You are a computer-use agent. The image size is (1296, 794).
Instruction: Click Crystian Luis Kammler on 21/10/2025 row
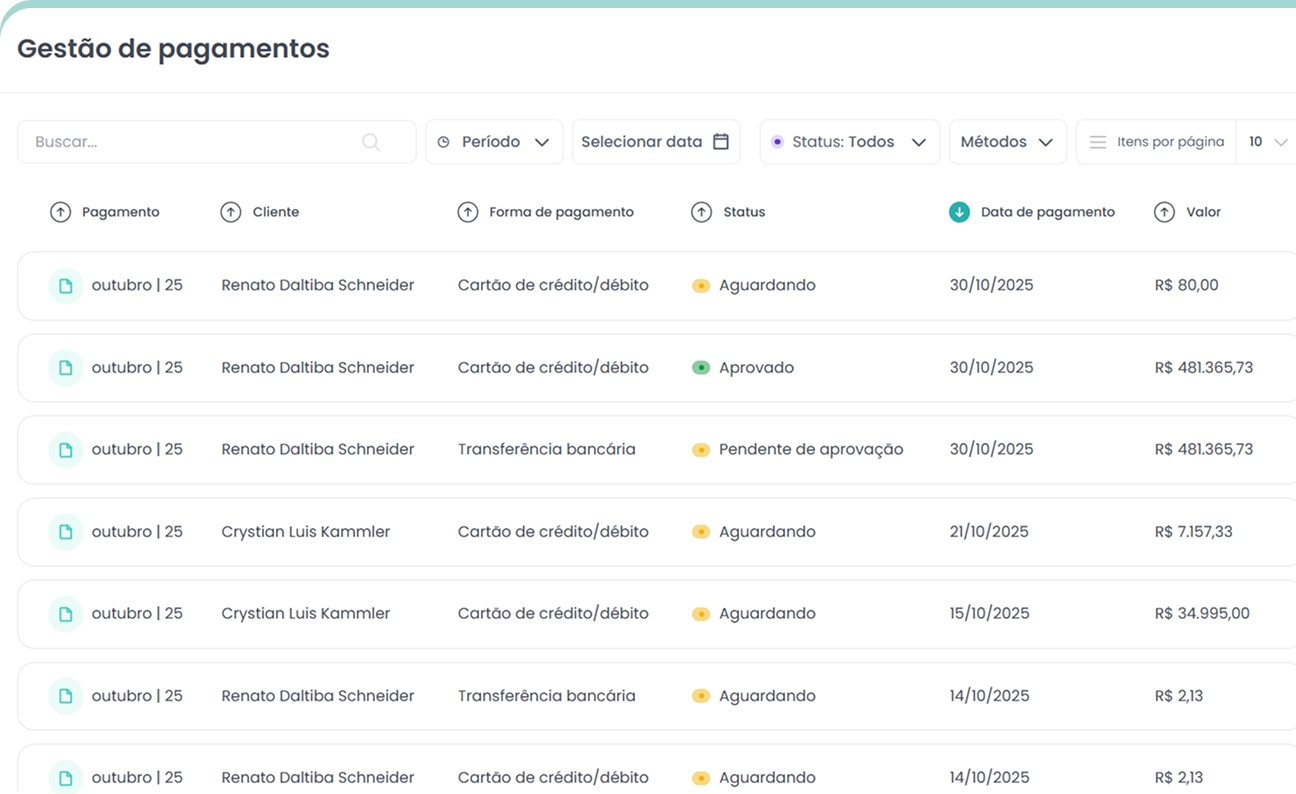[x=305, y=532]
